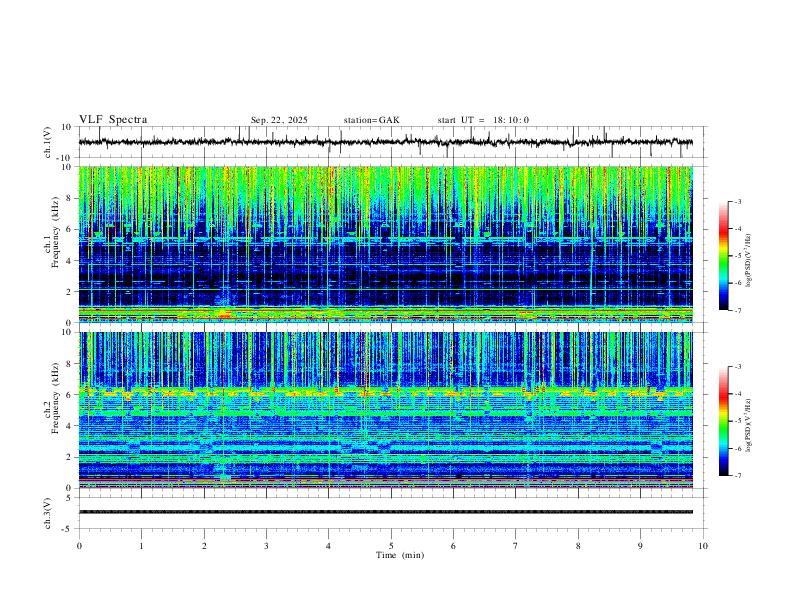Viewport: 792px width, 612px height.
Task: Click the "start UT = 18:10:0" label
Action: [x=483, y=120]
